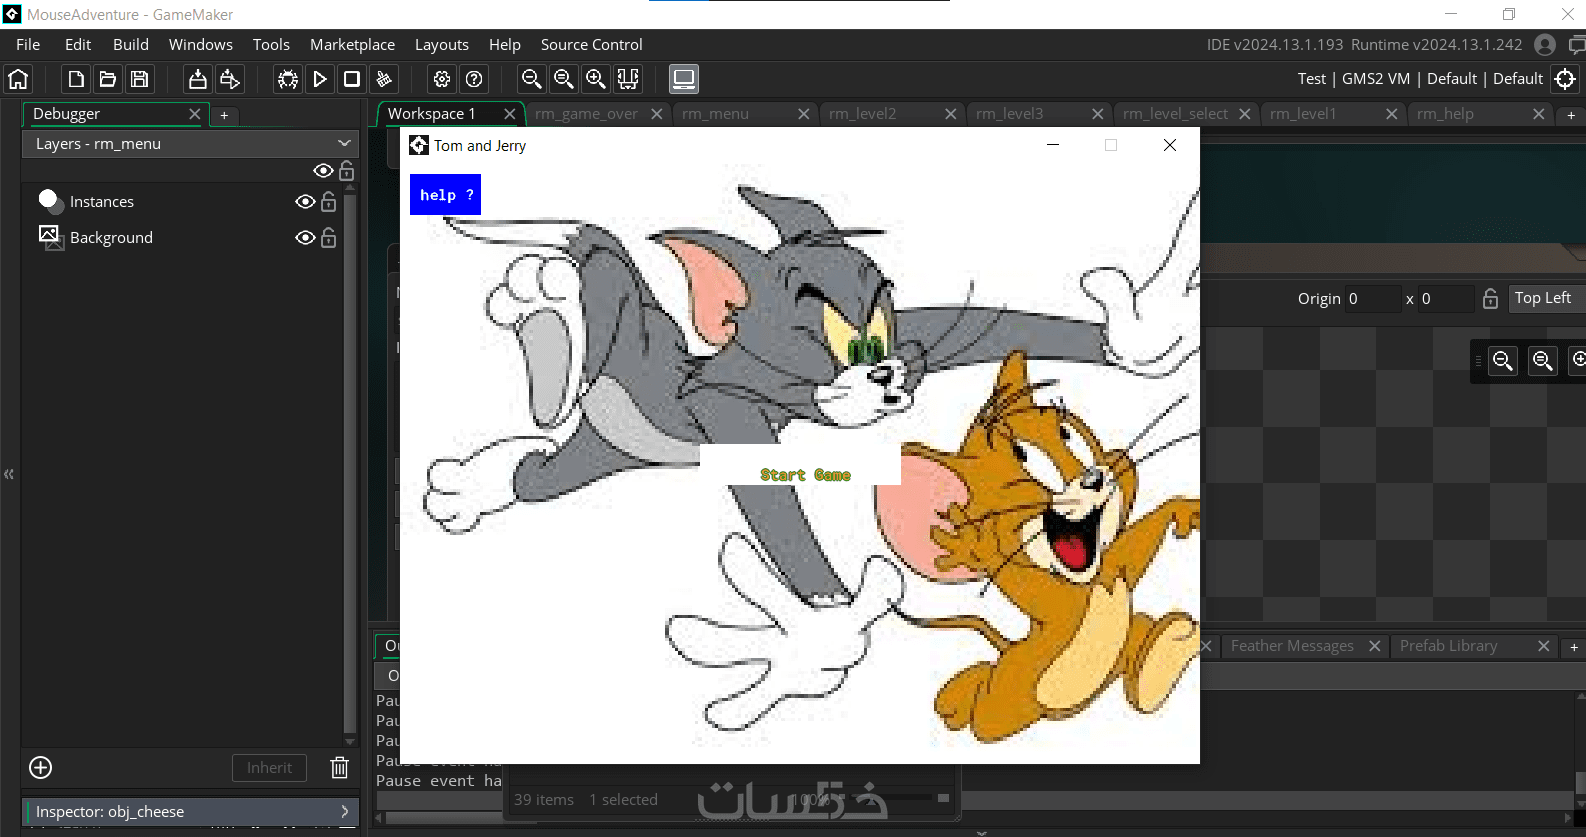Open the Feather Messages tab
Viewport: 1586px width, 837px height.
click(1292, 646)
